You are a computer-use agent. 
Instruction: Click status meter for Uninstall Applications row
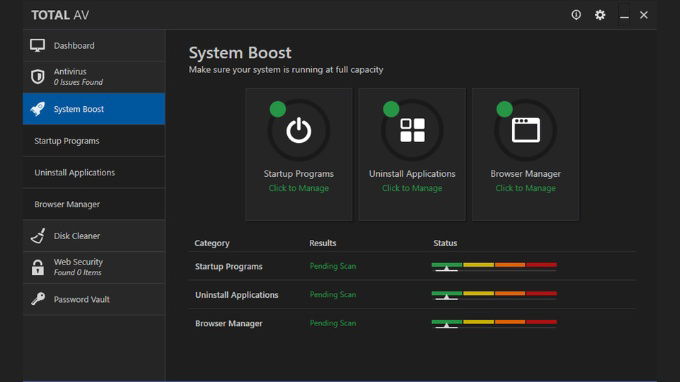(494, 295)
